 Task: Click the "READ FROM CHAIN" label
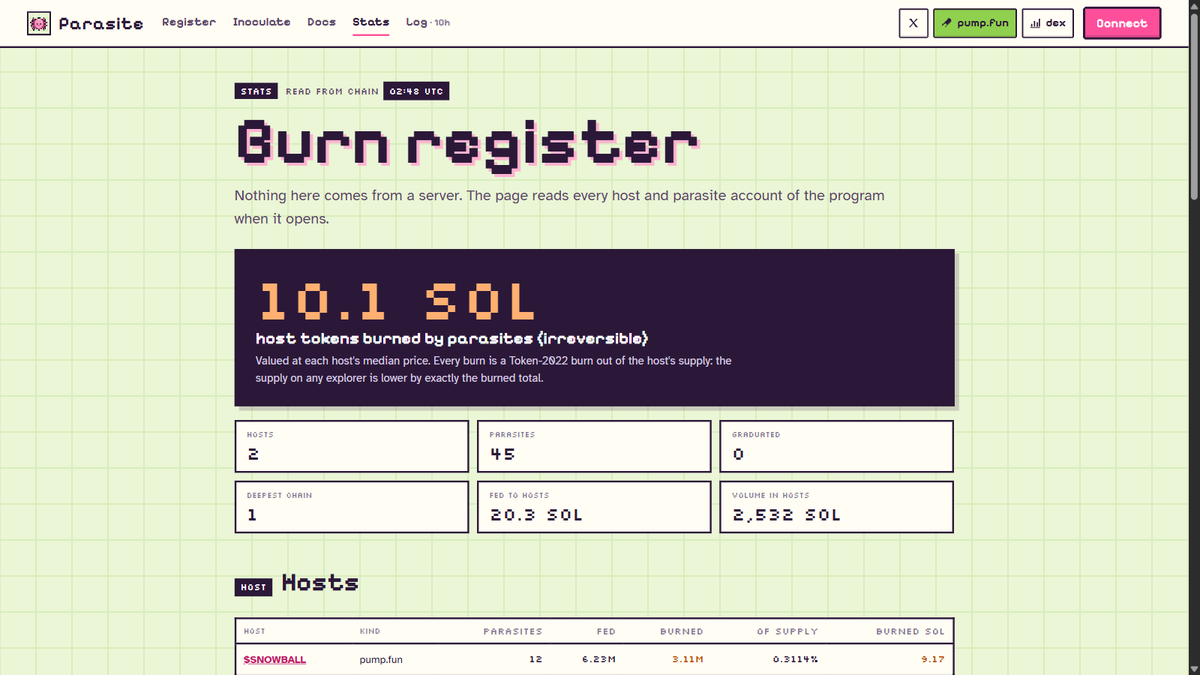332,92
